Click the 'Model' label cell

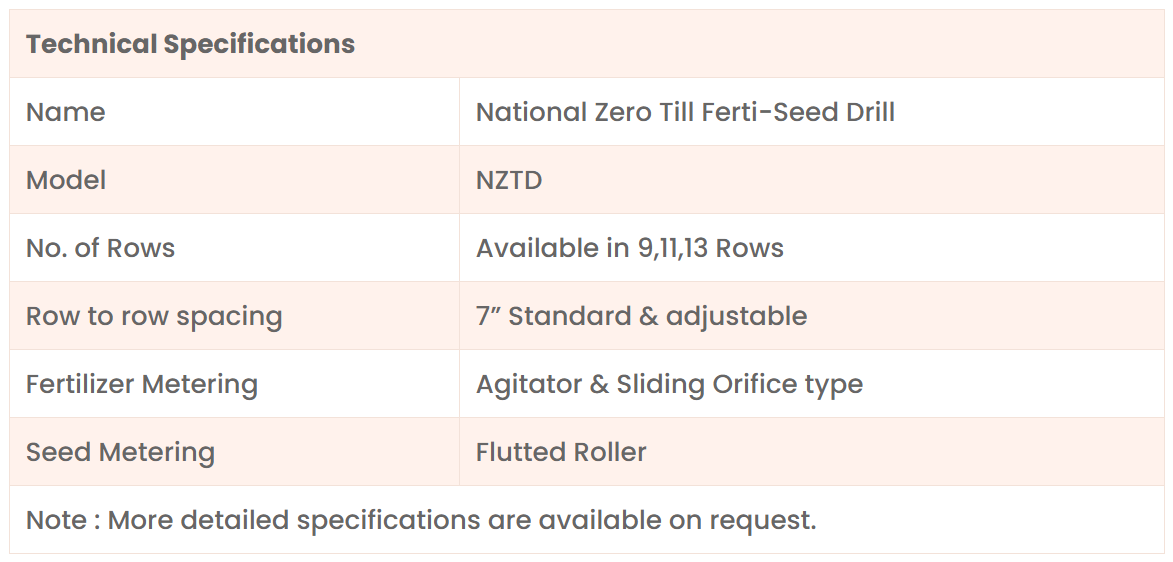point(66,180)
